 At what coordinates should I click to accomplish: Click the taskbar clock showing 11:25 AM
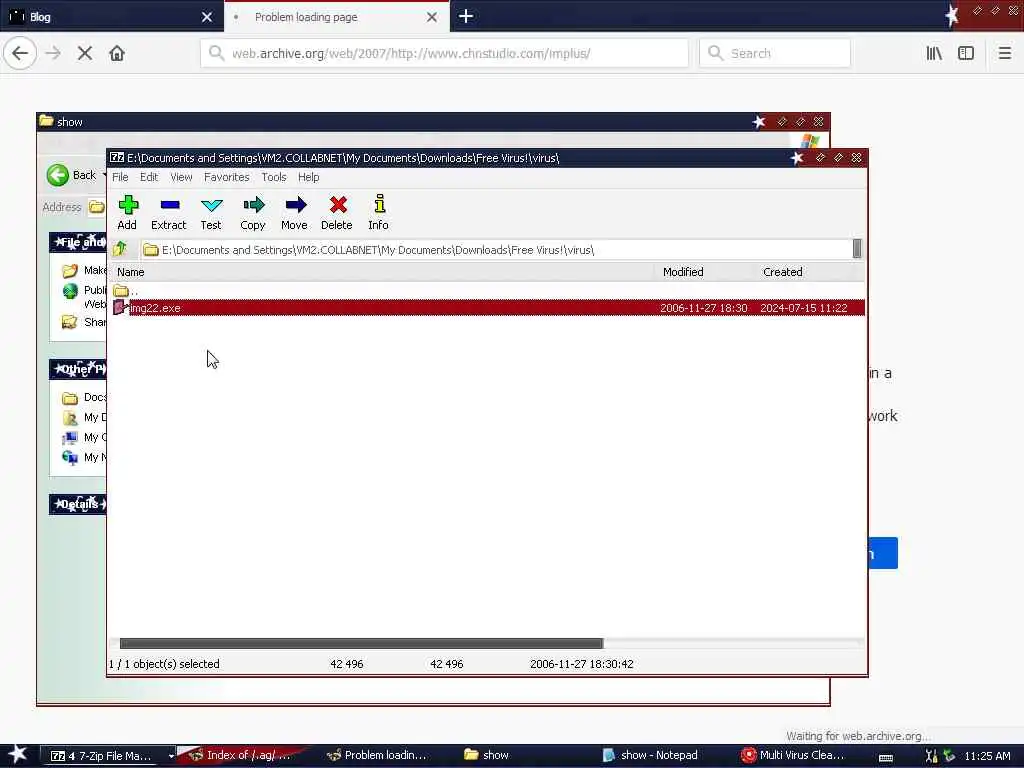pyautogui.click(x=987, y=756)
